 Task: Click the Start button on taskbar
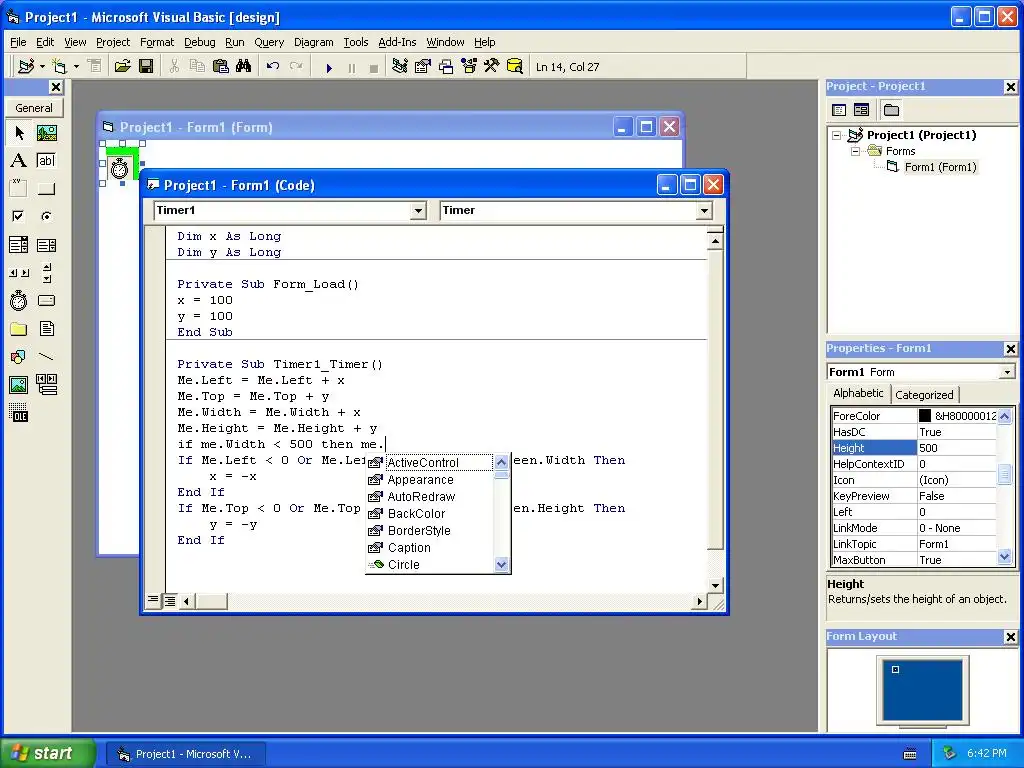tap(48, 753)
